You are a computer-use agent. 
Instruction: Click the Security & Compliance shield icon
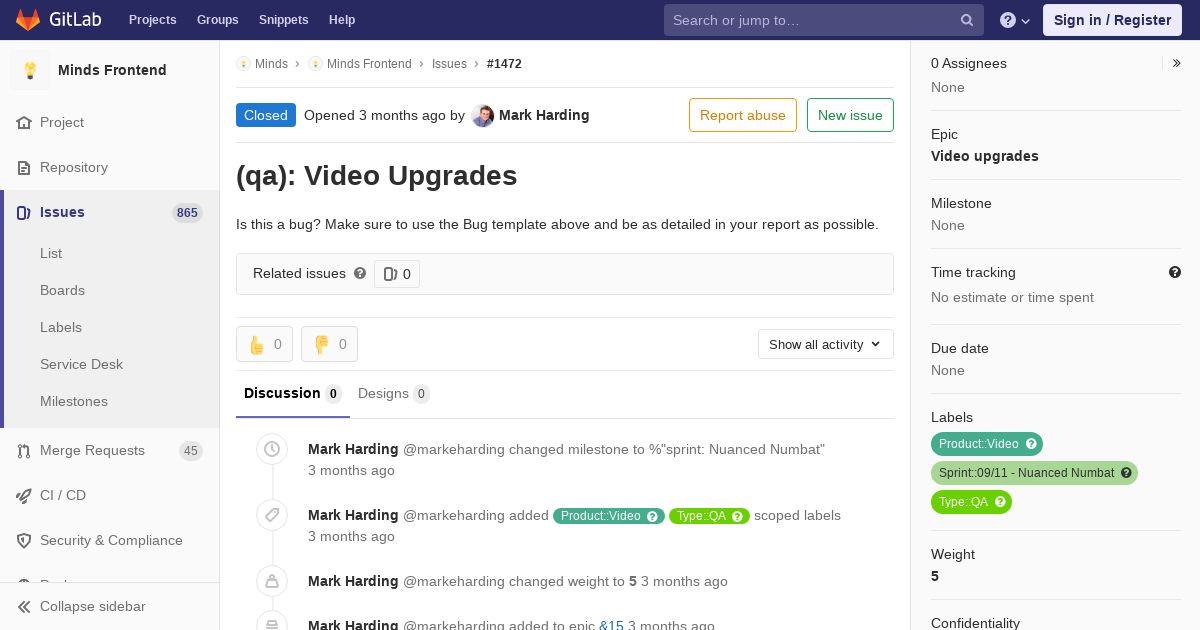pyautogui.click(x=24, y=541)
